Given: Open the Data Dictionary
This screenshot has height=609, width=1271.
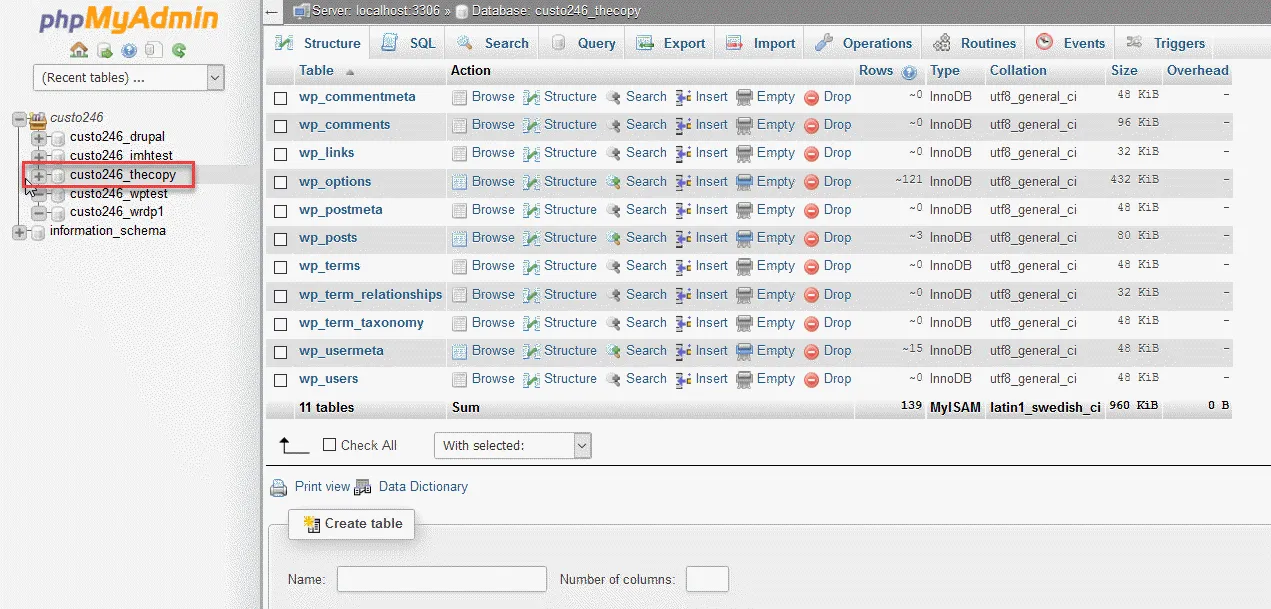Looking at the screenshot, I should point(423,487).
